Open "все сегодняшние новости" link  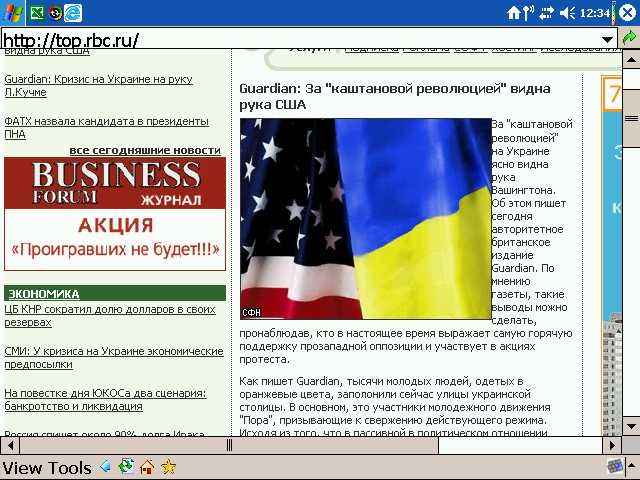pos(145,150)
